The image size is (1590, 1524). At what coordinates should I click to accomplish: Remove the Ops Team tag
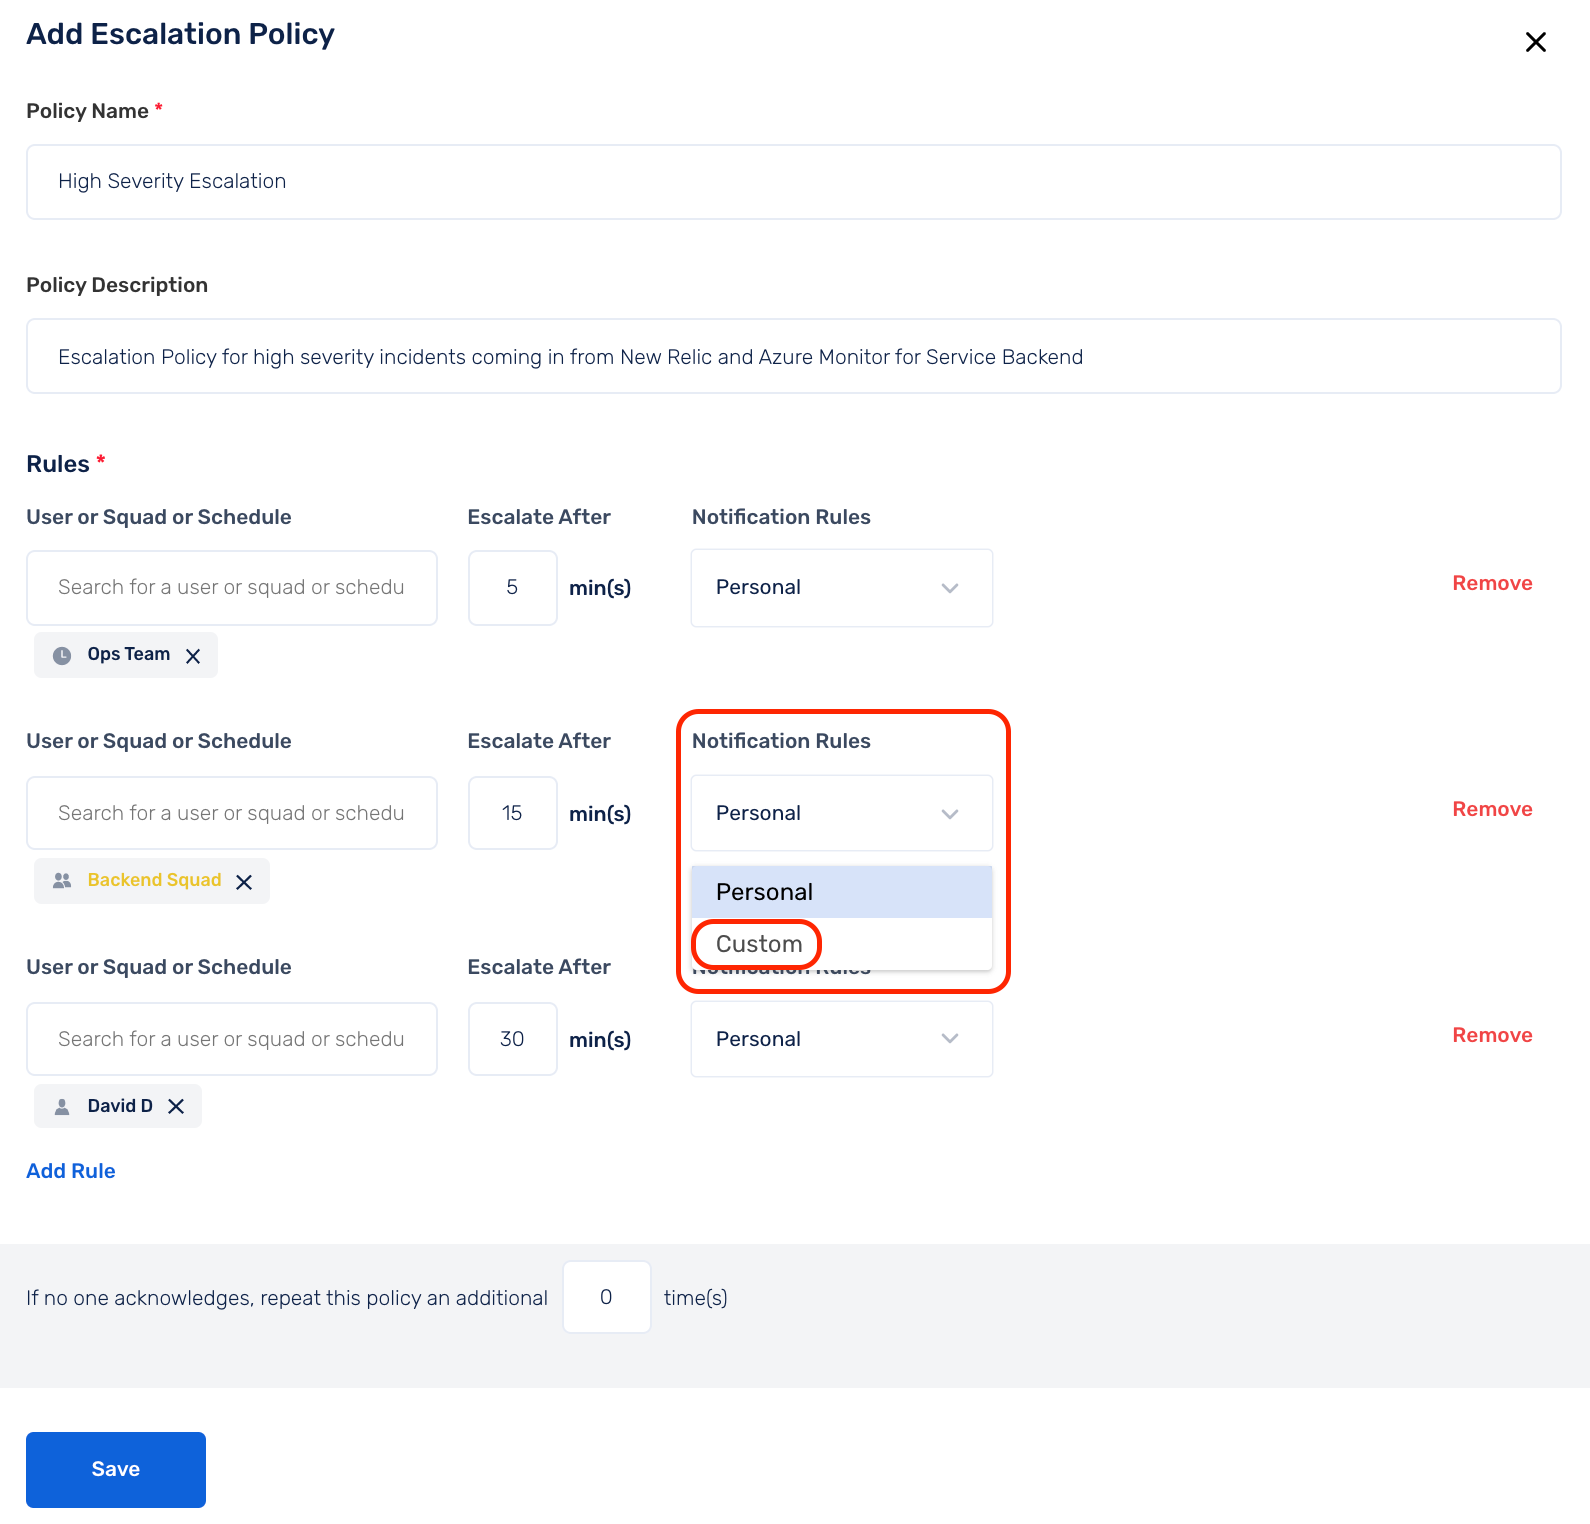[193, 656]
